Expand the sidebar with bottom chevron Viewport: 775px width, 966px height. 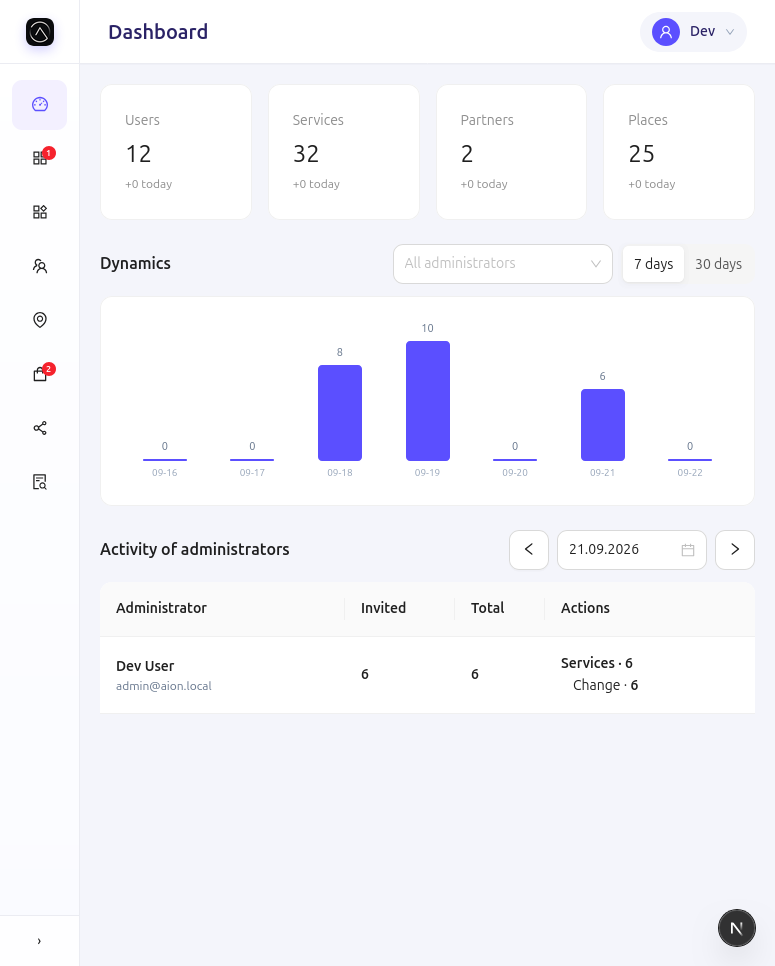[x=39, y=941]
